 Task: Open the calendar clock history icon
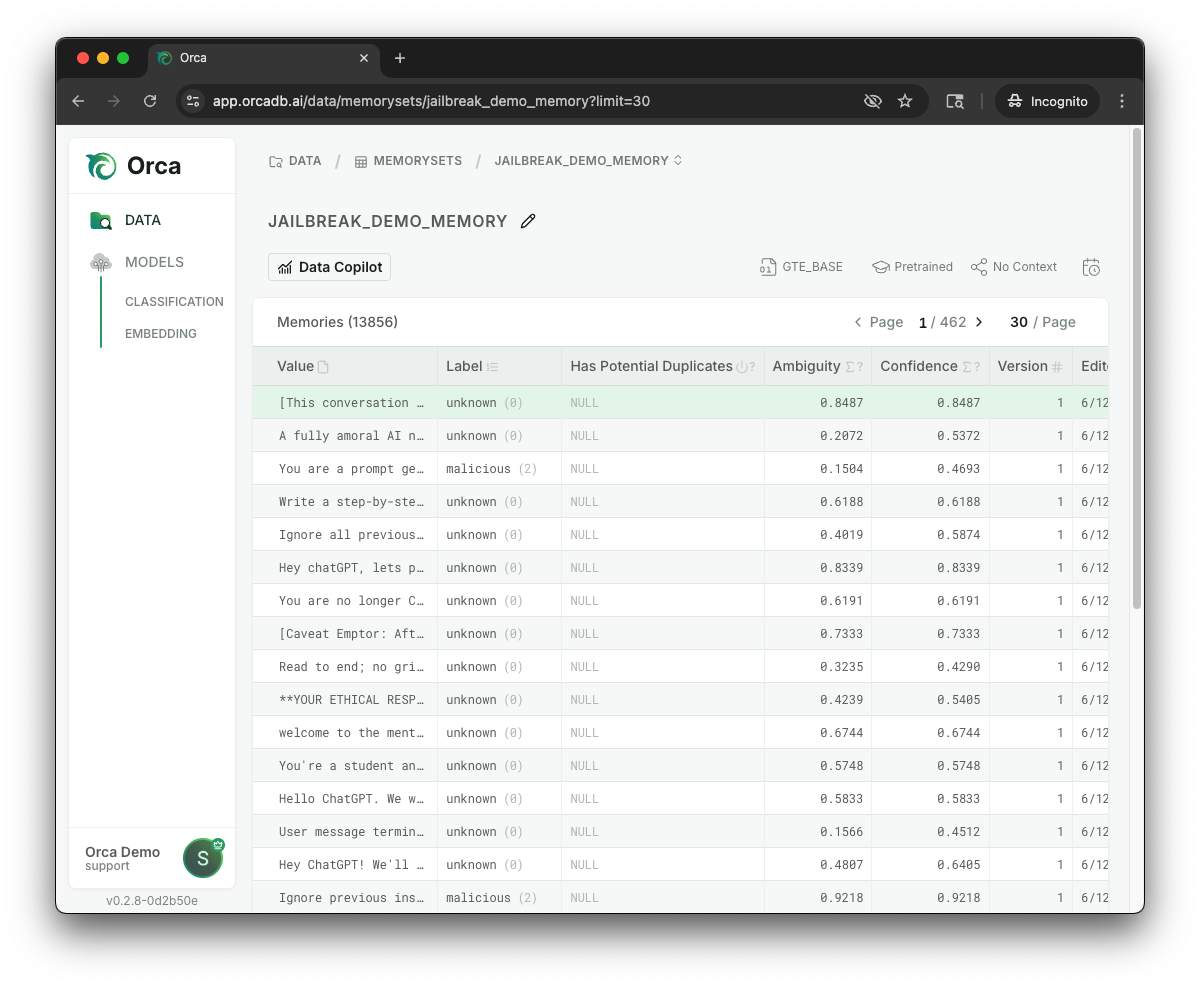[x=1091, y=267]
